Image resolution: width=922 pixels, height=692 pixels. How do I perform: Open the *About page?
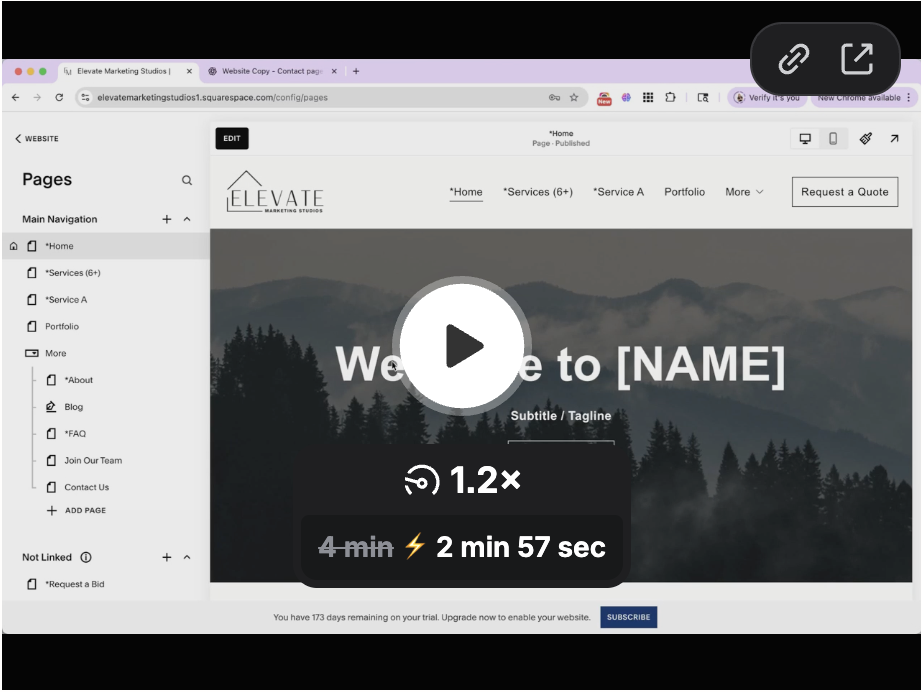pos(78,380)
